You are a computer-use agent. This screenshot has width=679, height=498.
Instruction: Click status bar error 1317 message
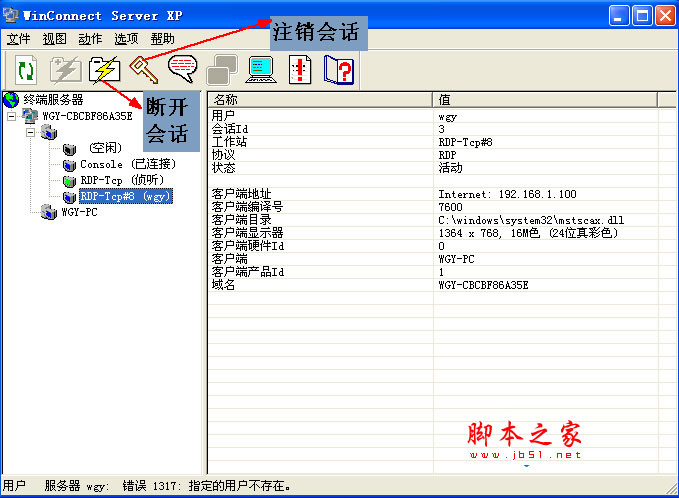206,486
